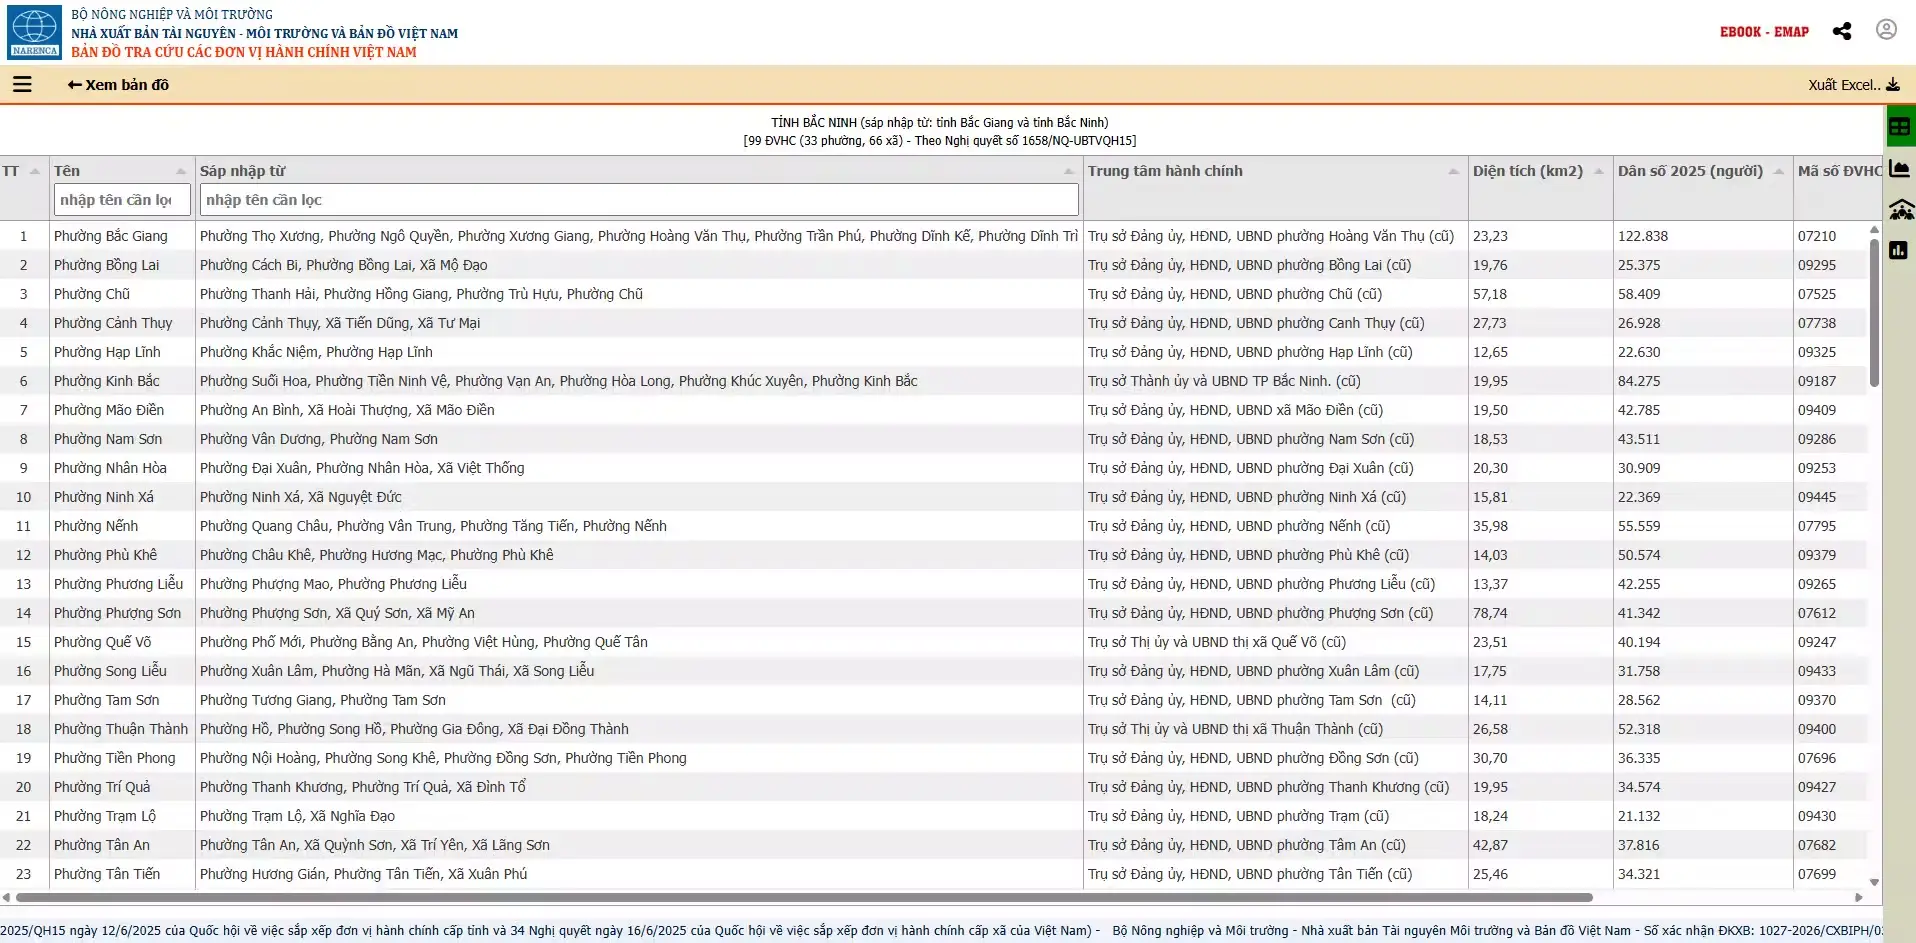The height and width of the screenshot is (943, 1916).
Task: Click the share icon
Action: [x=1842, y=31]
